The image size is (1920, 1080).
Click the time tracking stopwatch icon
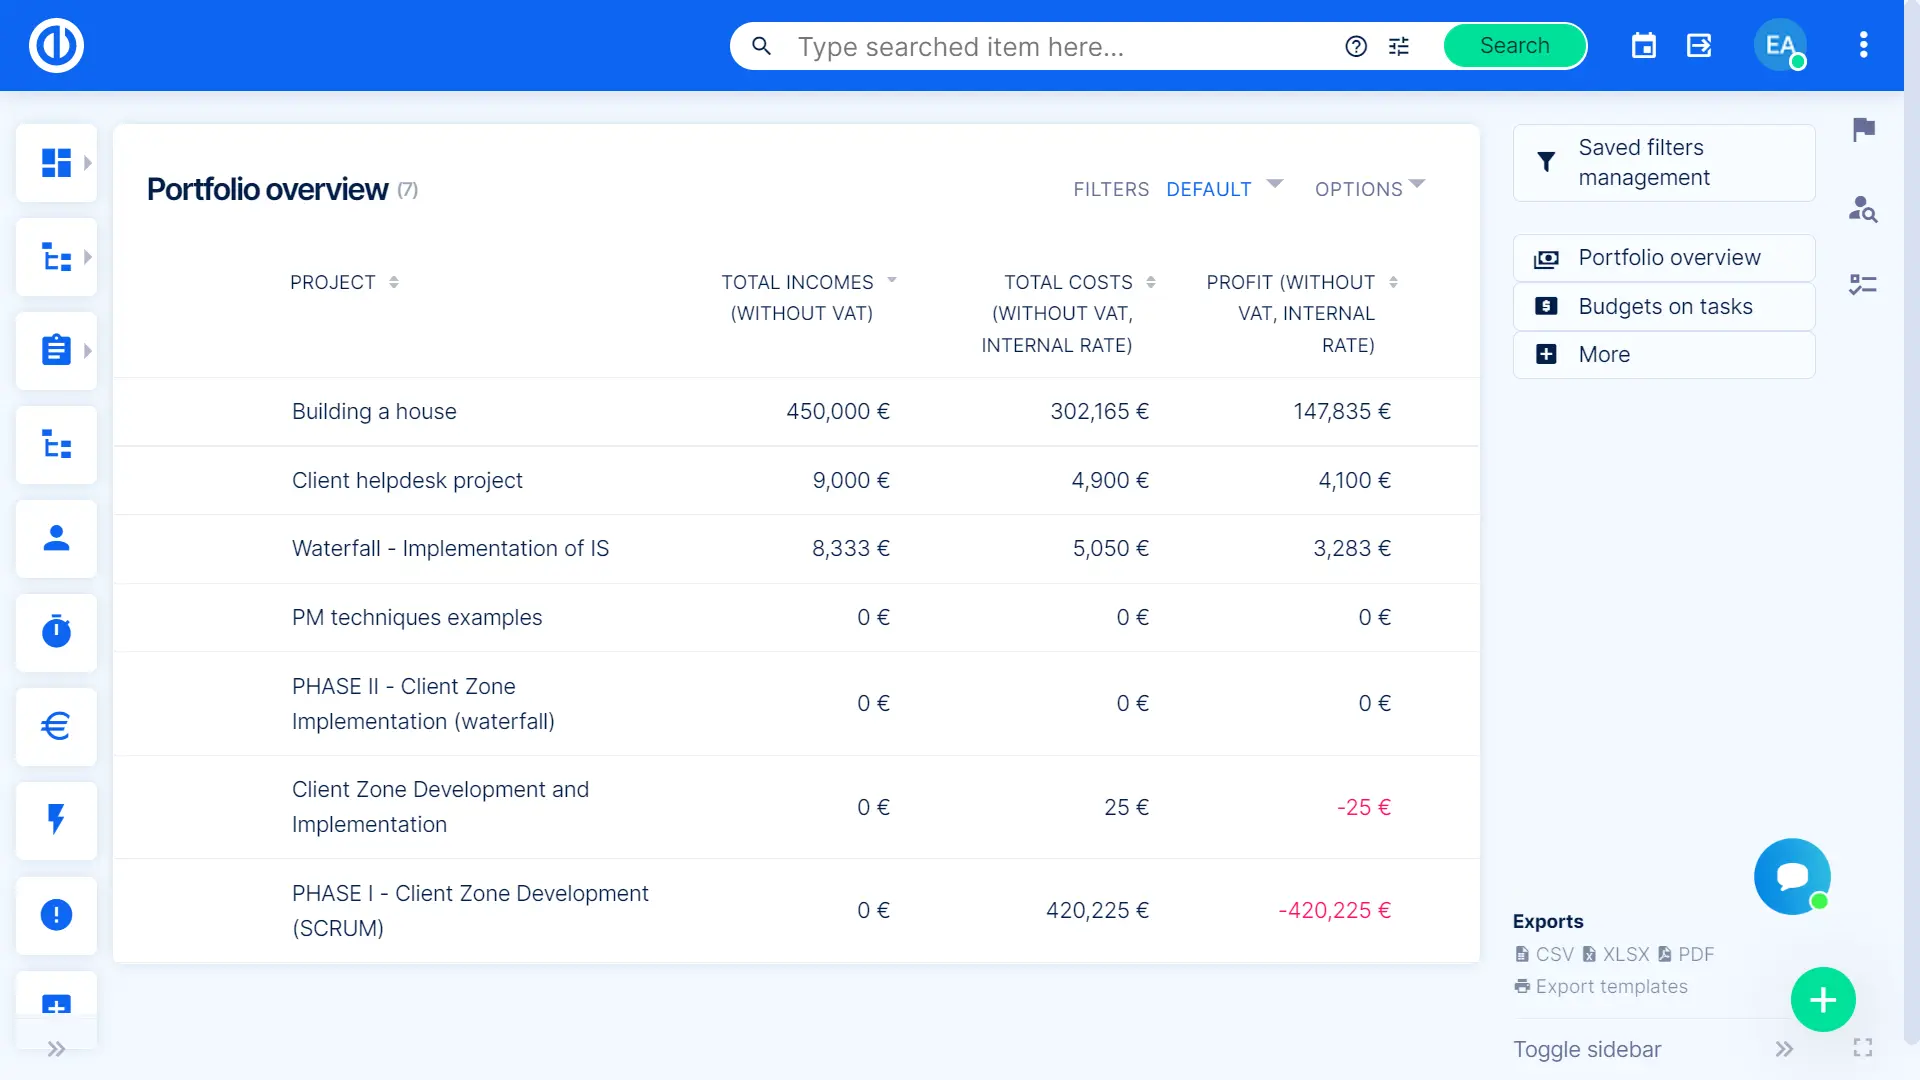[x=56, y=632]
